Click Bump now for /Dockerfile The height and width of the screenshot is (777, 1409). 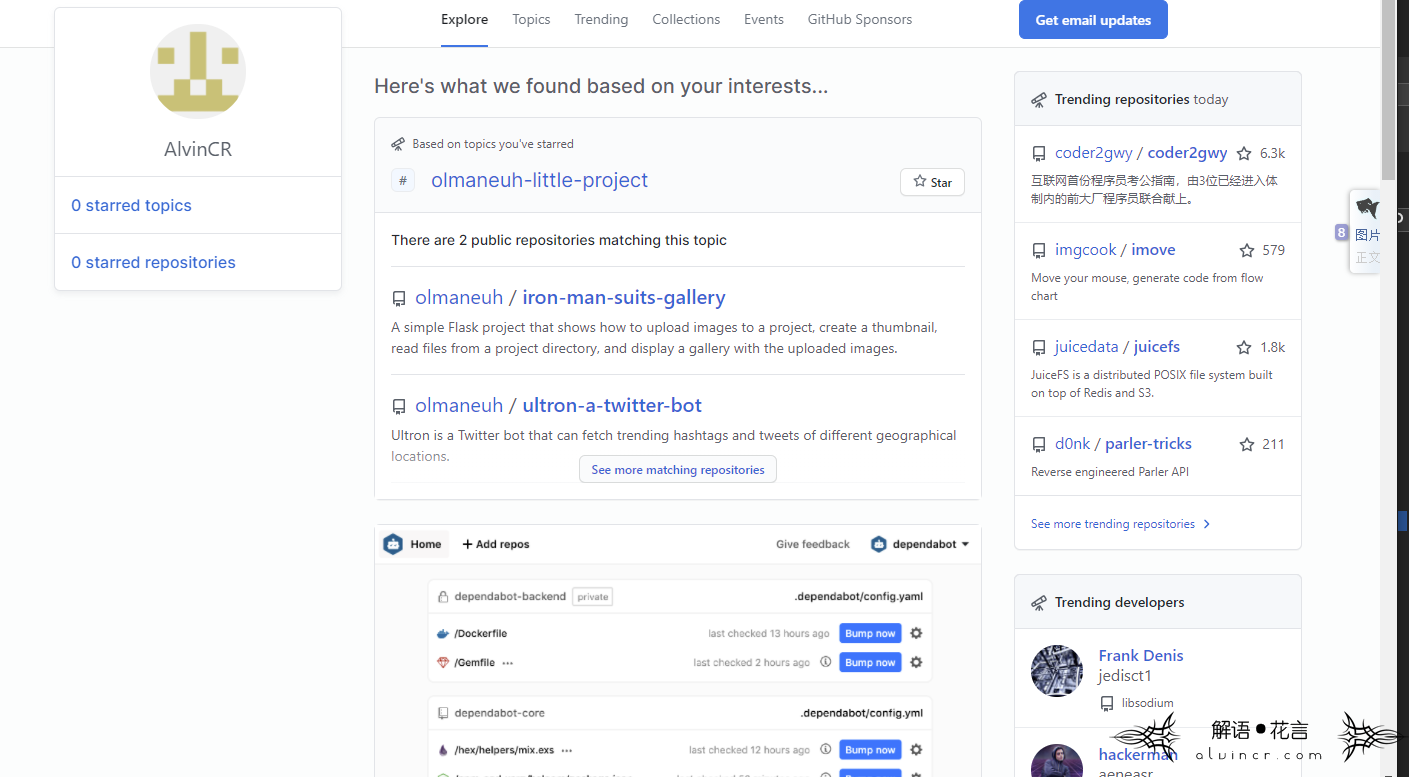click(x=870, y=633)
